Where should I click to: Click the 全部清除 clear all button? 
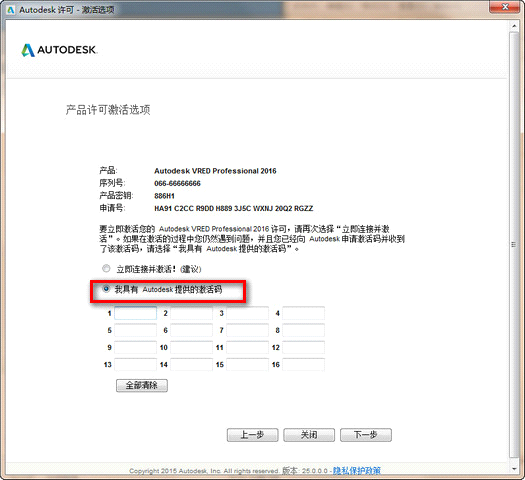pyautogui.click(x=142, y=385)
